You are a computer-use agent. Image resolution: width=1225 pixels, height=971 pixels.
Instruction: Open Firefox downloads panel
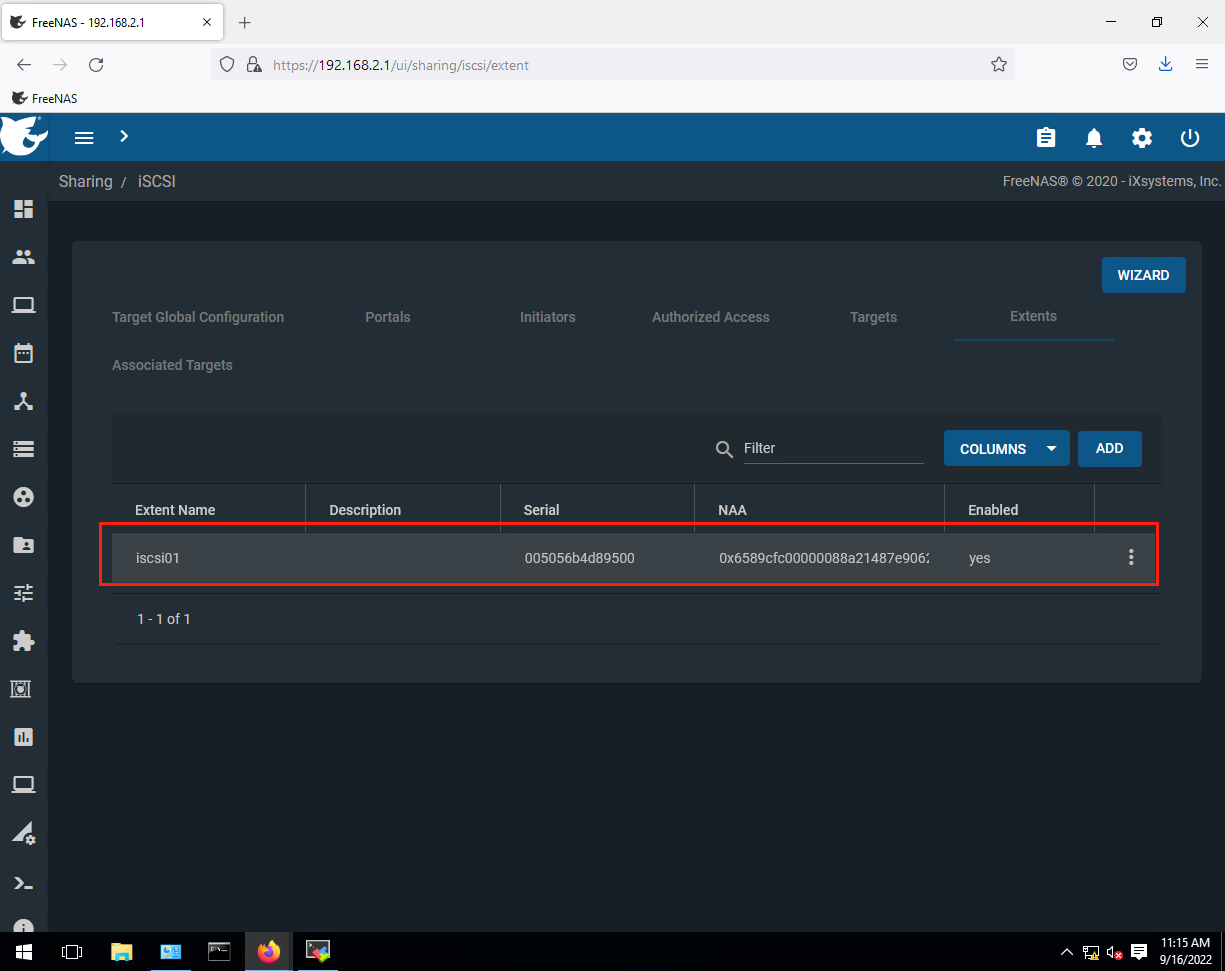click(1165, 64)
